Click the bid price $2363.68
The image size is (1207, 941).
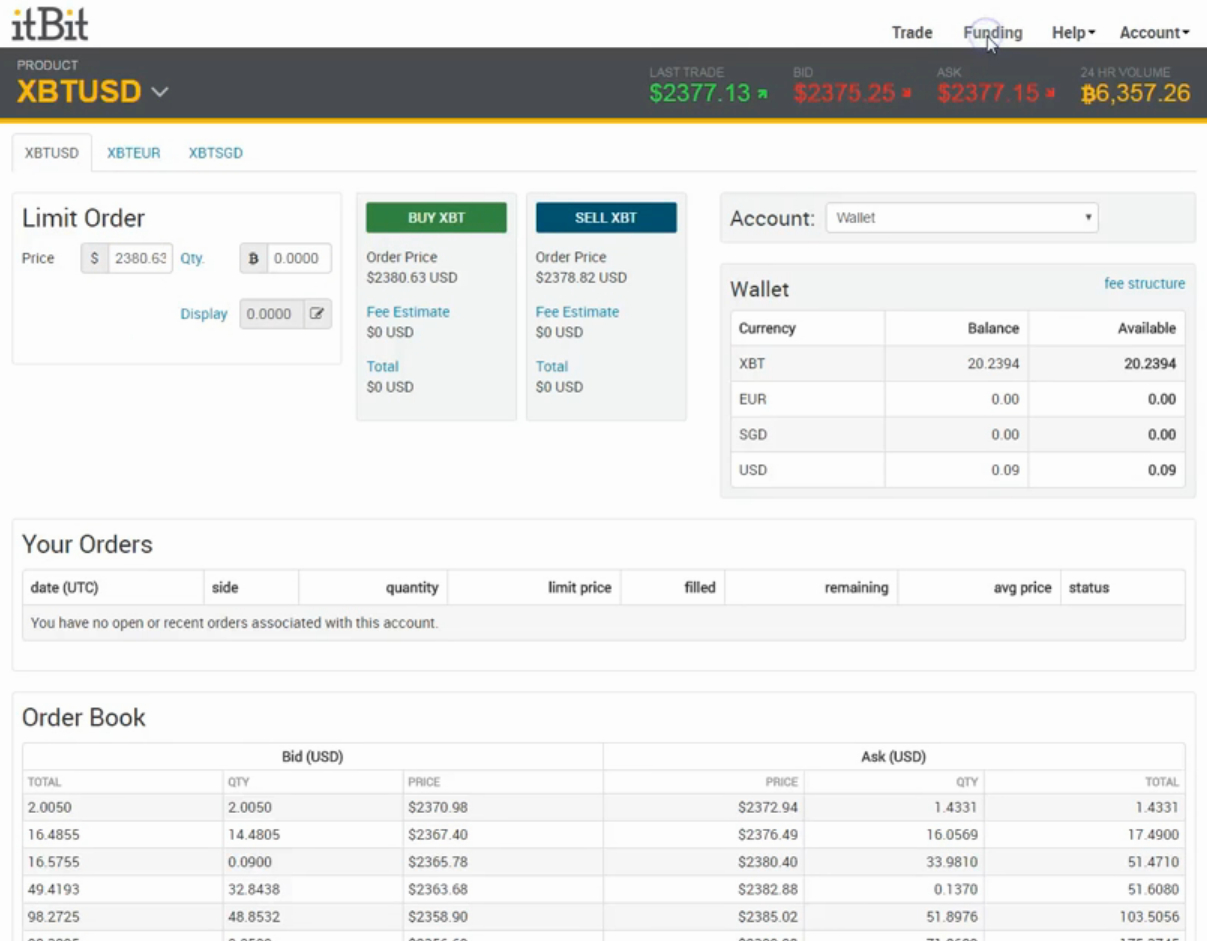(438, 889)
